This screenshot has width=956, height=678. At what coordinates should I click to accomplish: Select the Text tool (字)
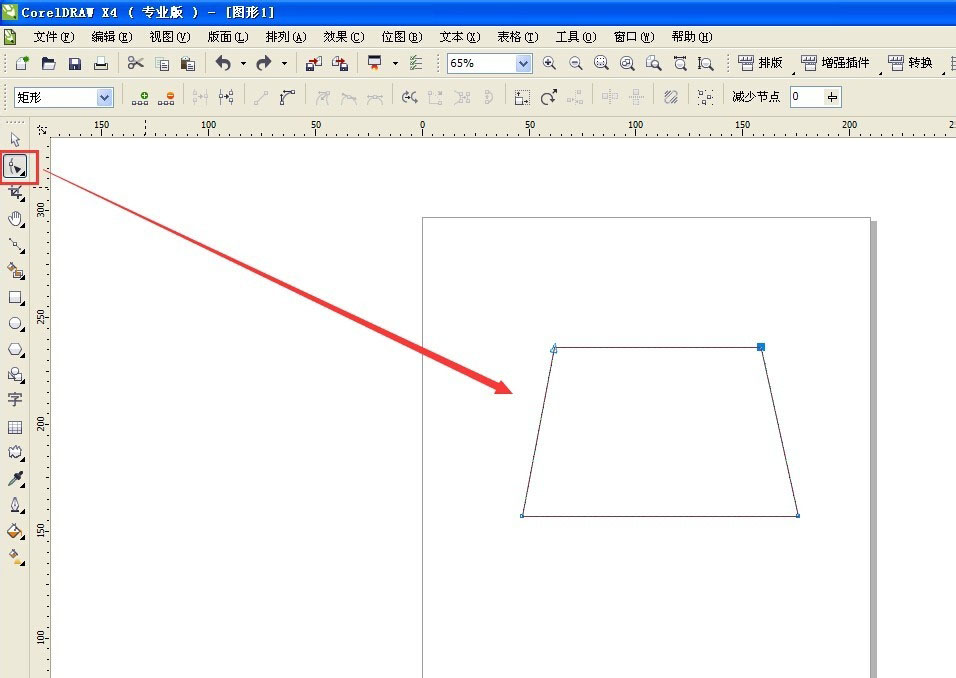pos(15,400)
